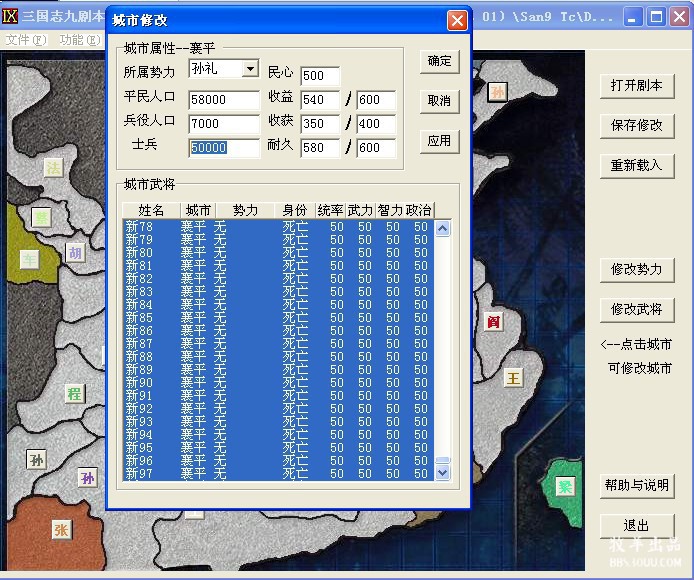Select the 新86 general row
The width and height of the screenshot is (694, 580).
coord(278,331)
